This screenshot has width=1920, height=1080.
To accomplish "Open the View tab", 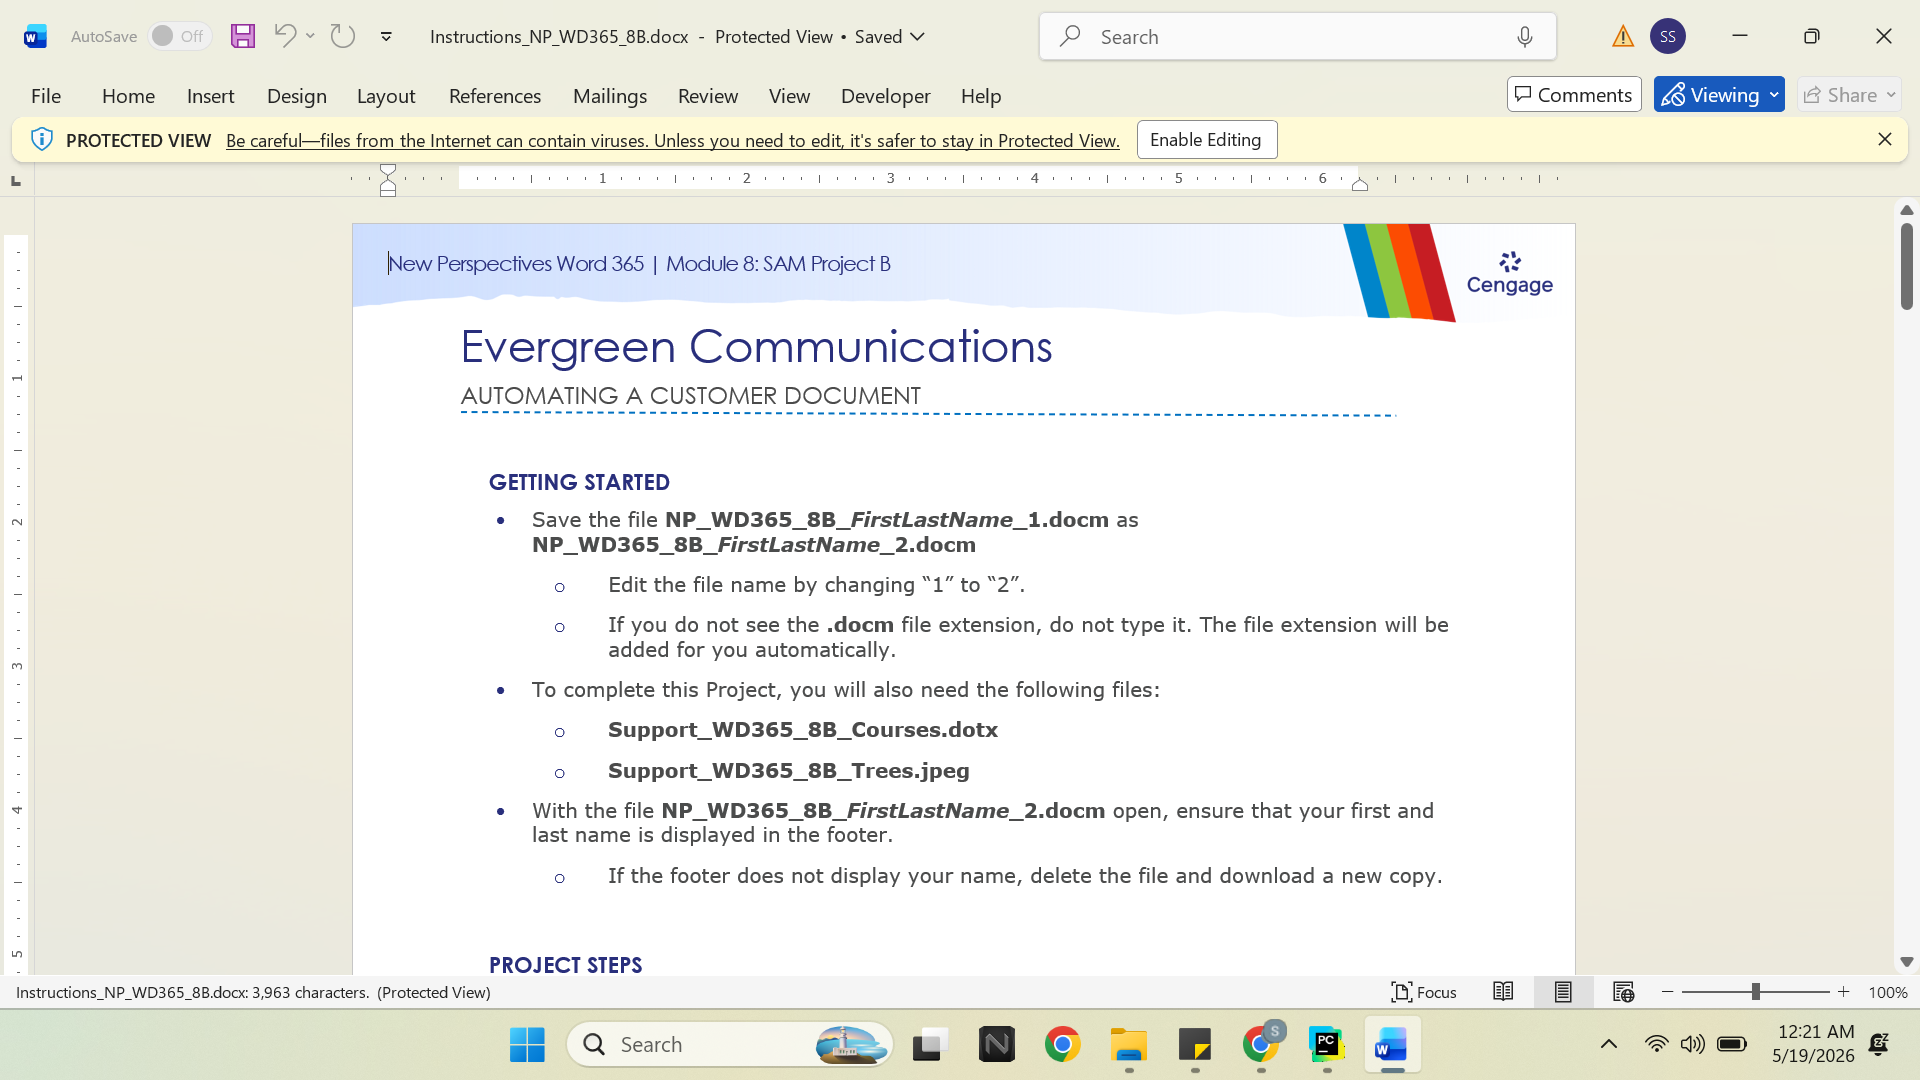I will pos(789,96).
